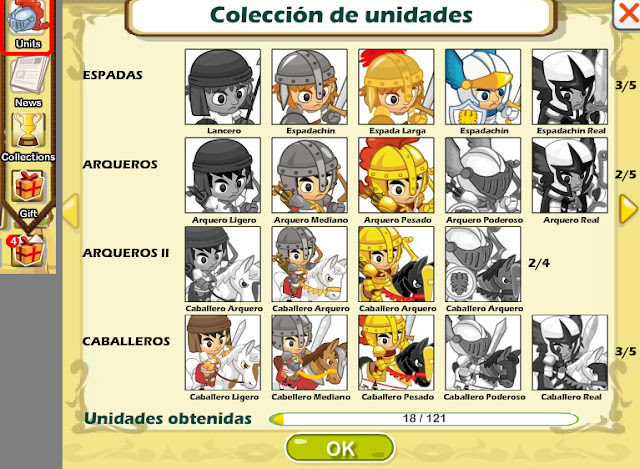Open the Gift box icon
The height and width of the screenshot is (469, 640).
tap(29, 194)
